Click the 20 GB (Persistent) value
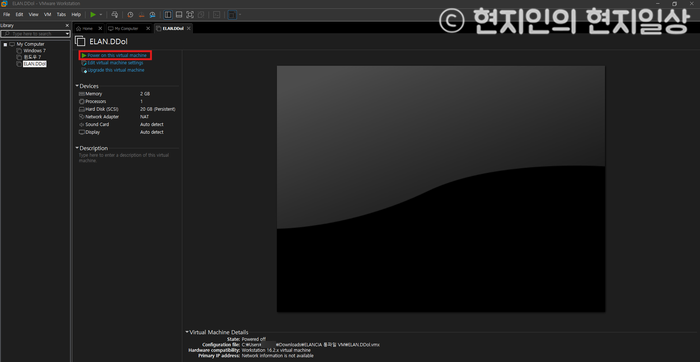Image resolution: width=700 pixels, height=362 pixels. click(158, 109)
